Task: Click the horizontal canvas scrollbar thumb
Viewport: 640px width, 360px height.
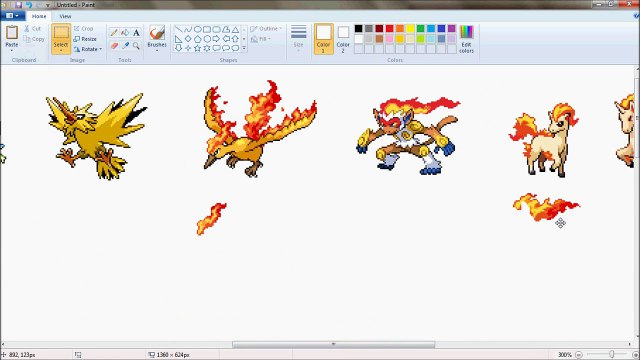Action: click(333, 344)
